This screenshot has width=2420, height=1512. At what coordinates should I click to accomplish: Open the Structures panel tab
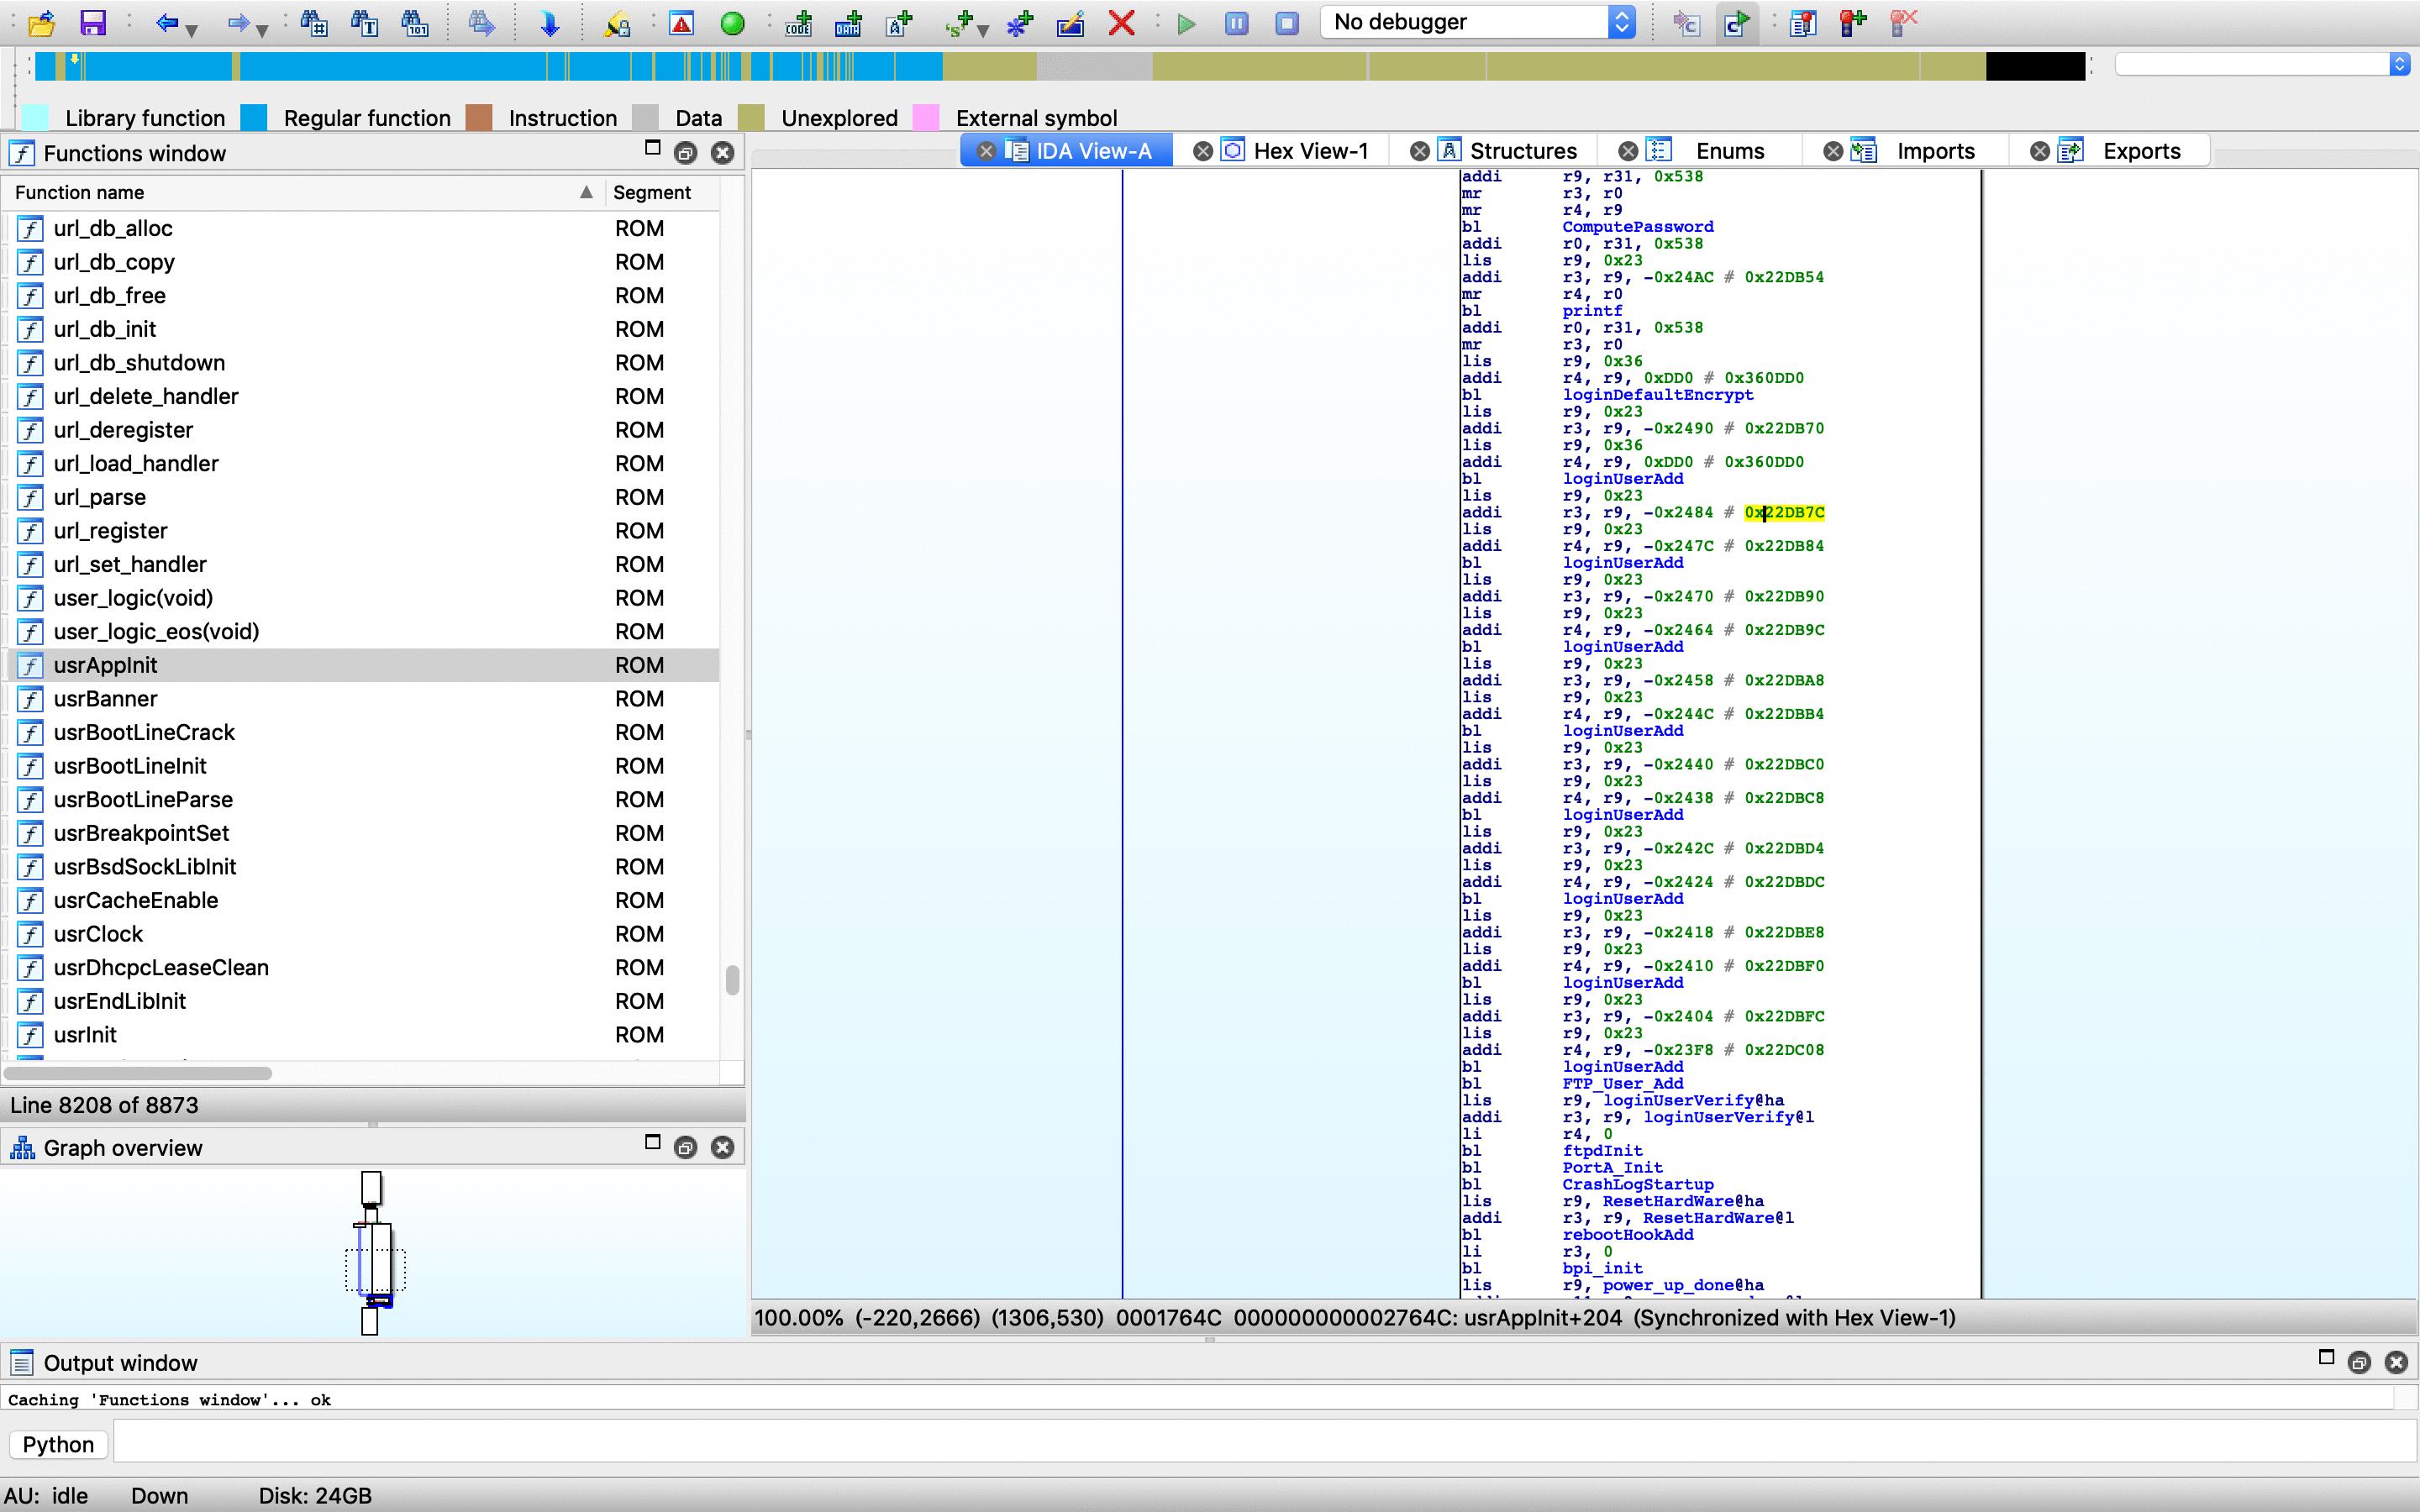point(1518,151)
